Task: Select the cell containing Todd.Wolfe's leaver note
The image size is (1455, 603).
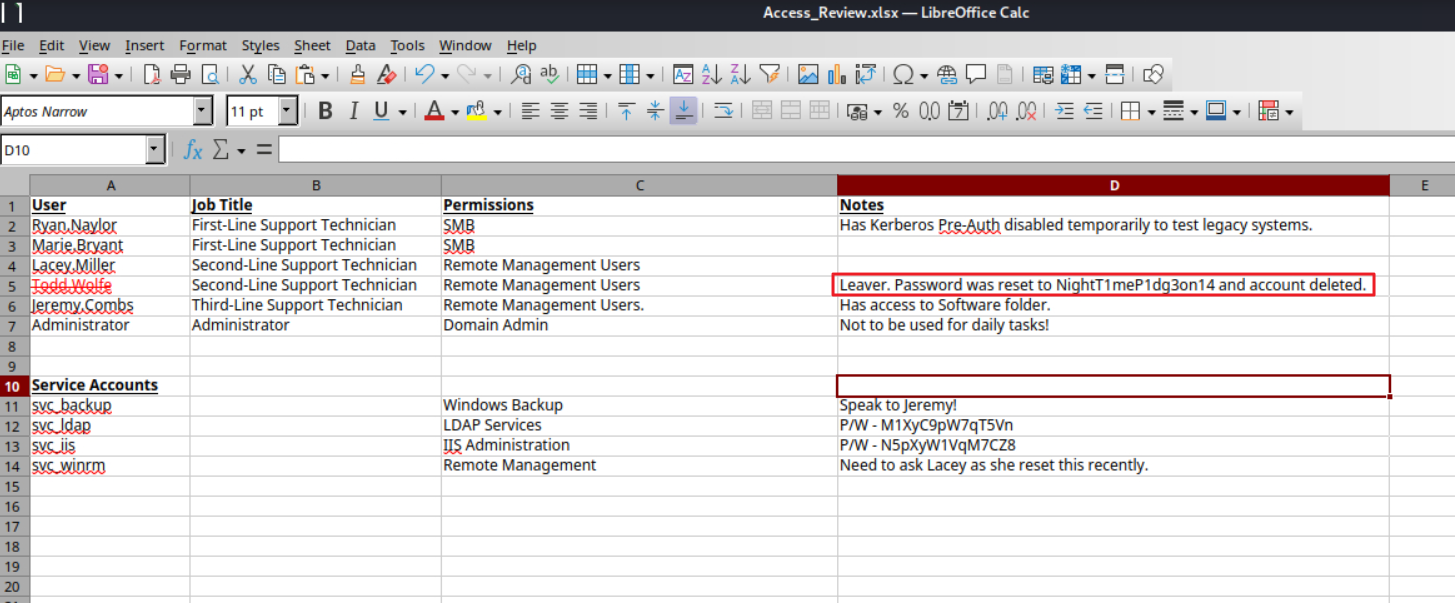Action: point(1102,285)
